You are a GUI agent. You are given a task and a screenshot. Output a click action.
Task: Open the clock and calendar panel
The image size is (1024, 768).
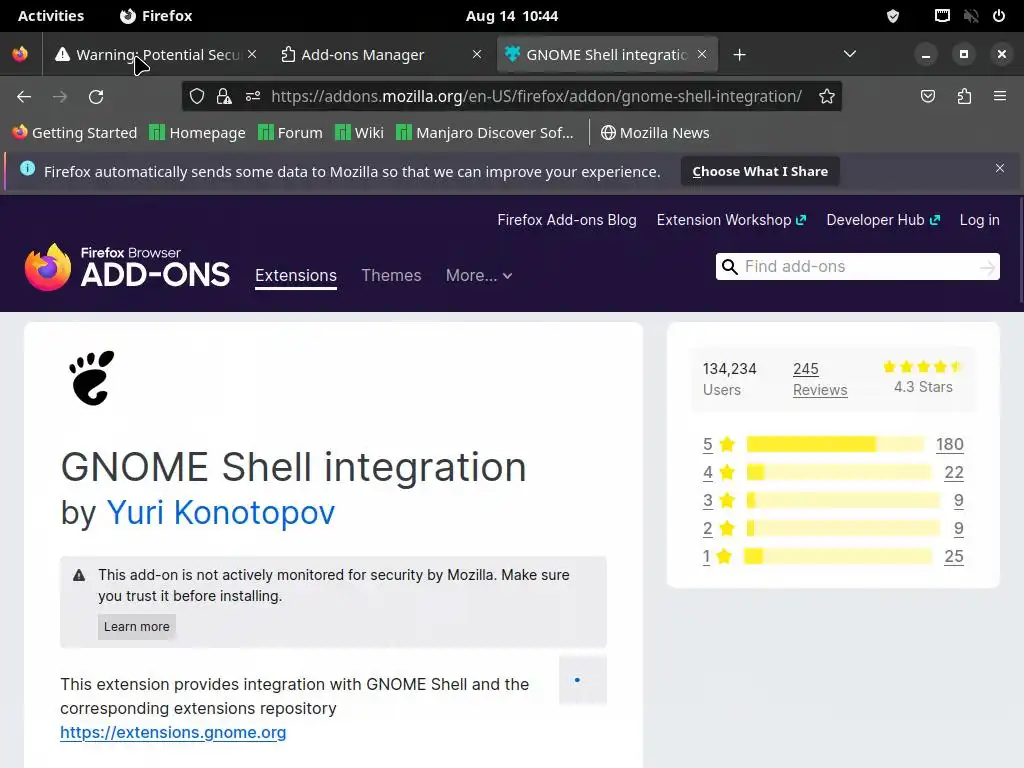pos(512,16)
